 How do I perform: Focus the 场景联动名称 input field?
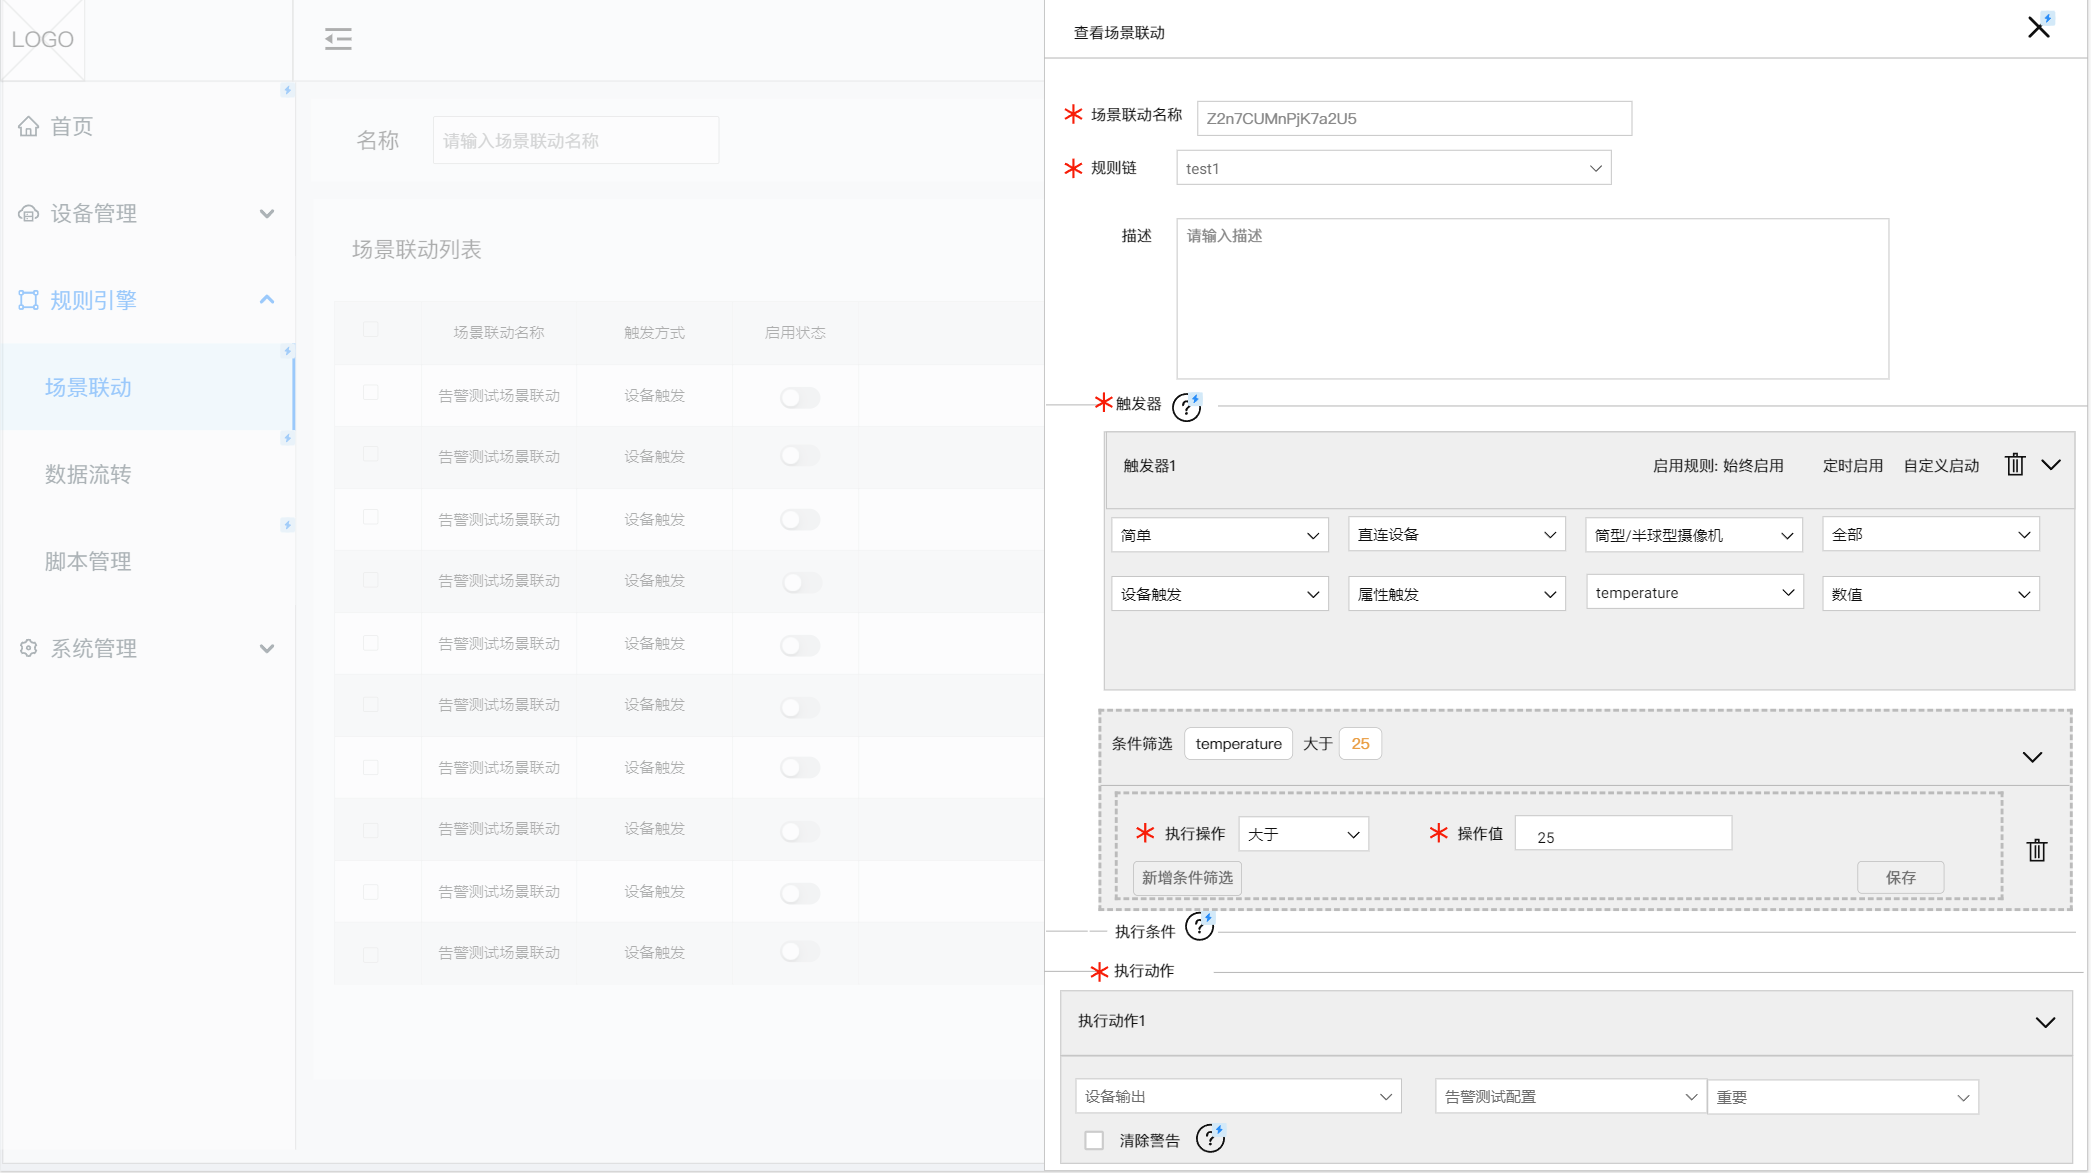(1414, 118)
